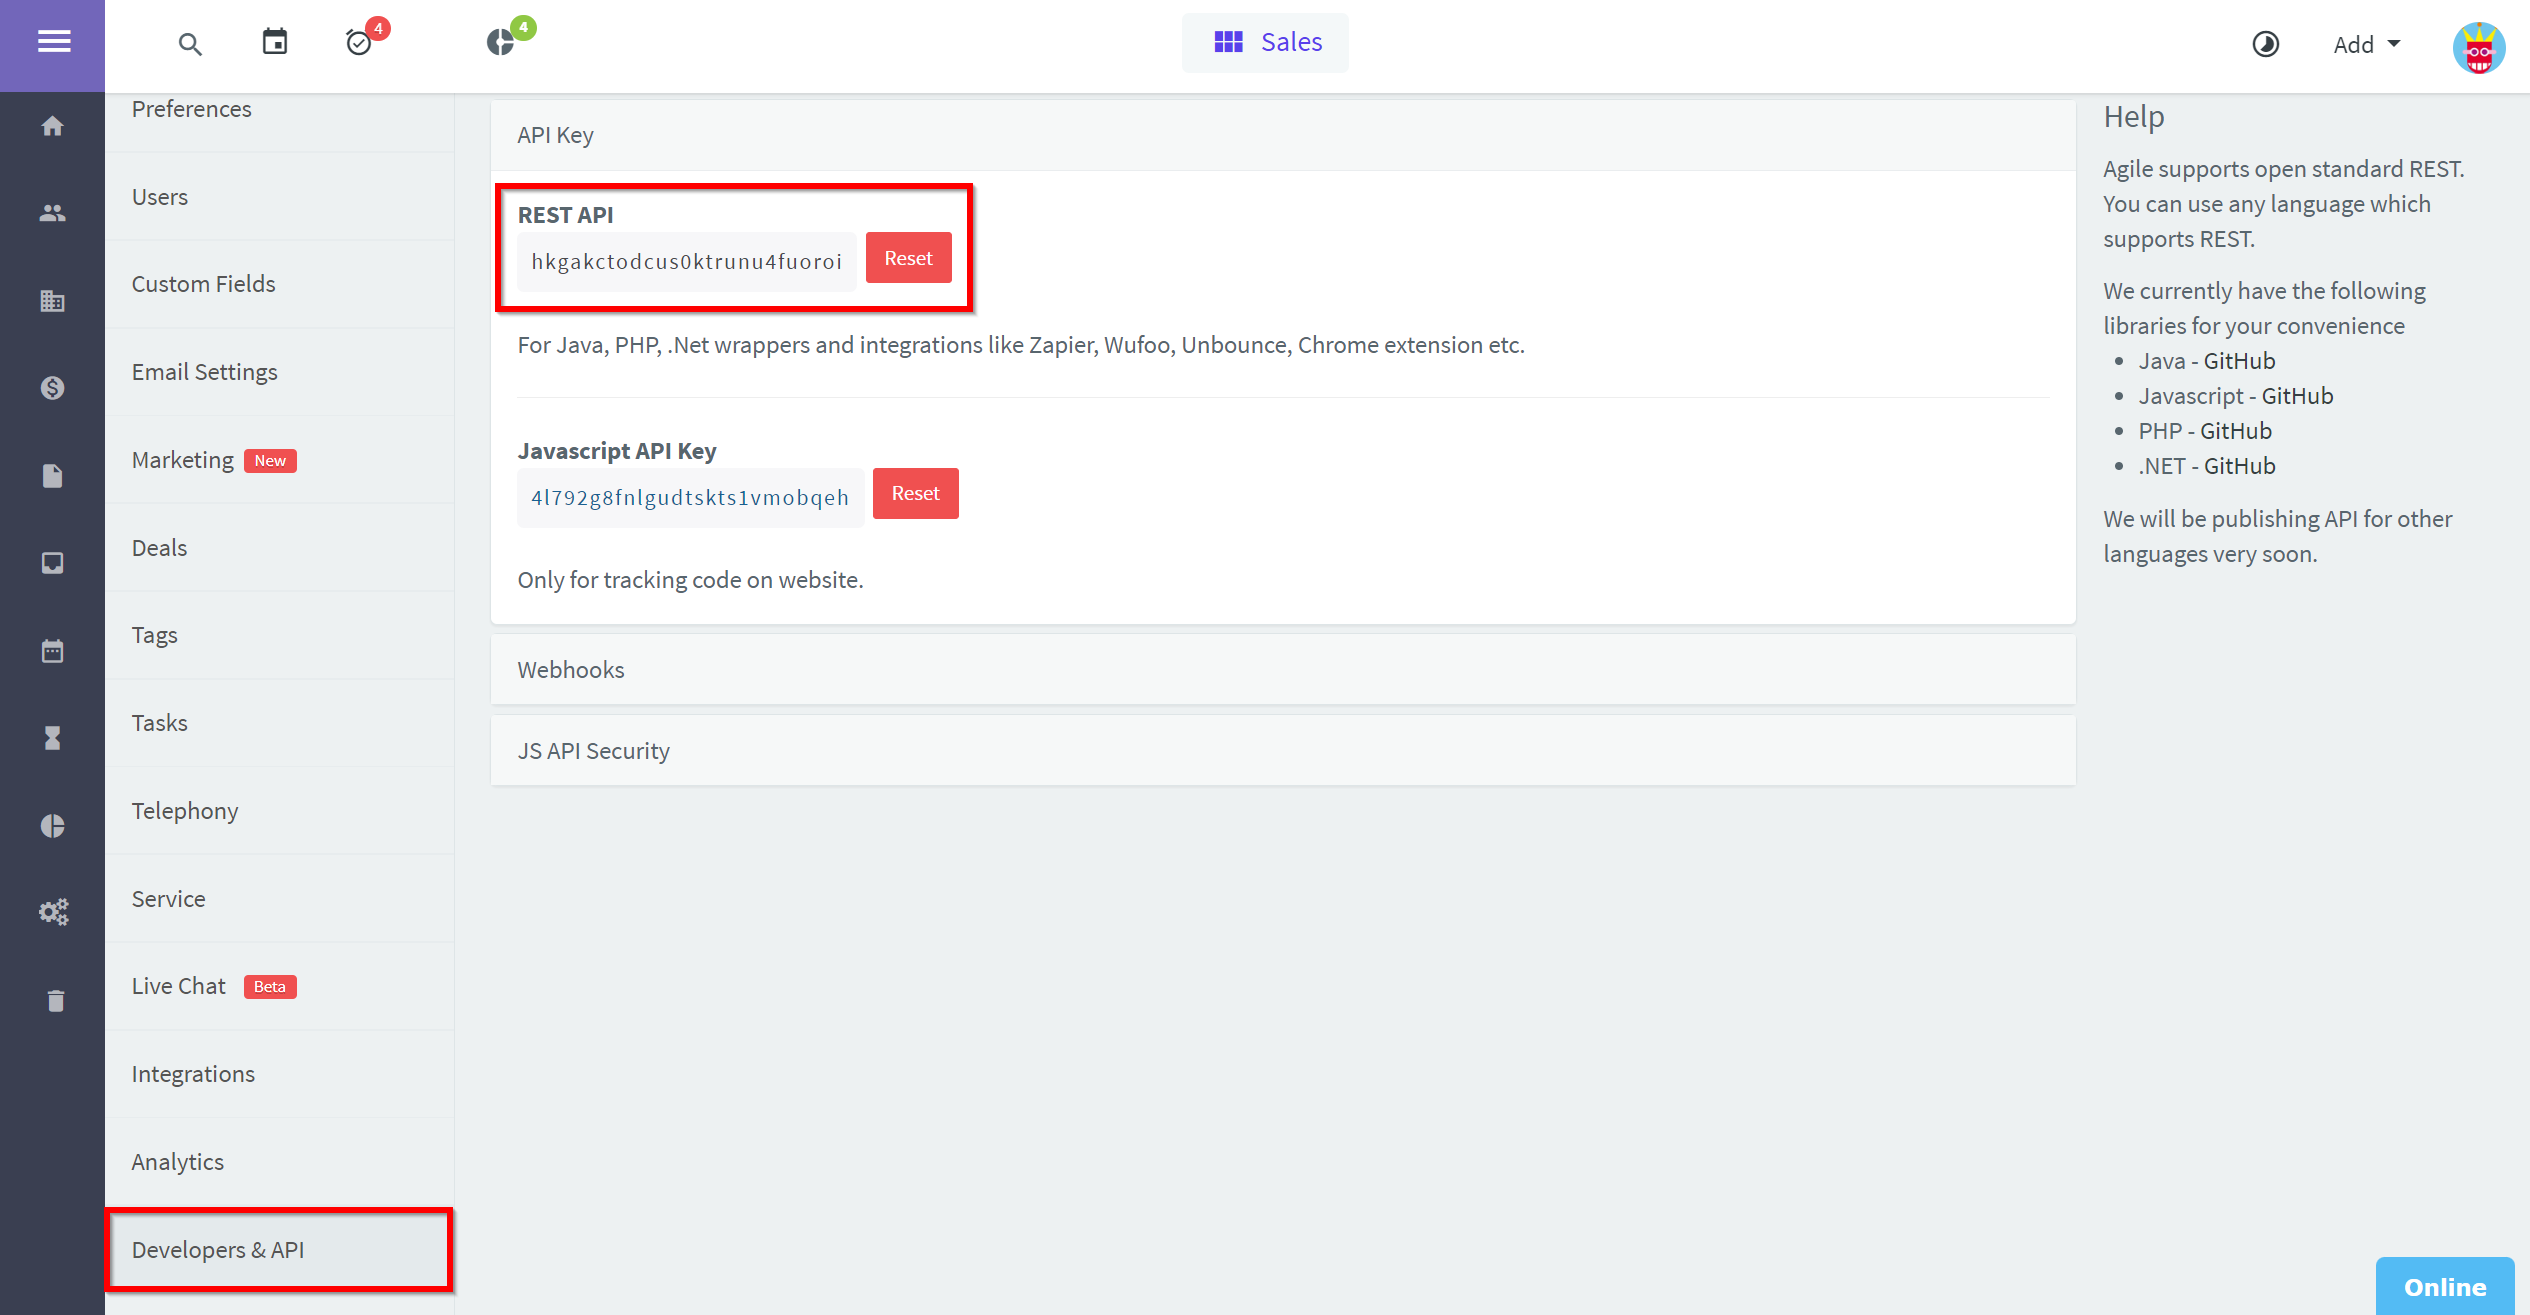This screenshot has width=2530, height=1315.
Task: Open calendar icon in left sidebar
Action: coord(52,651)
